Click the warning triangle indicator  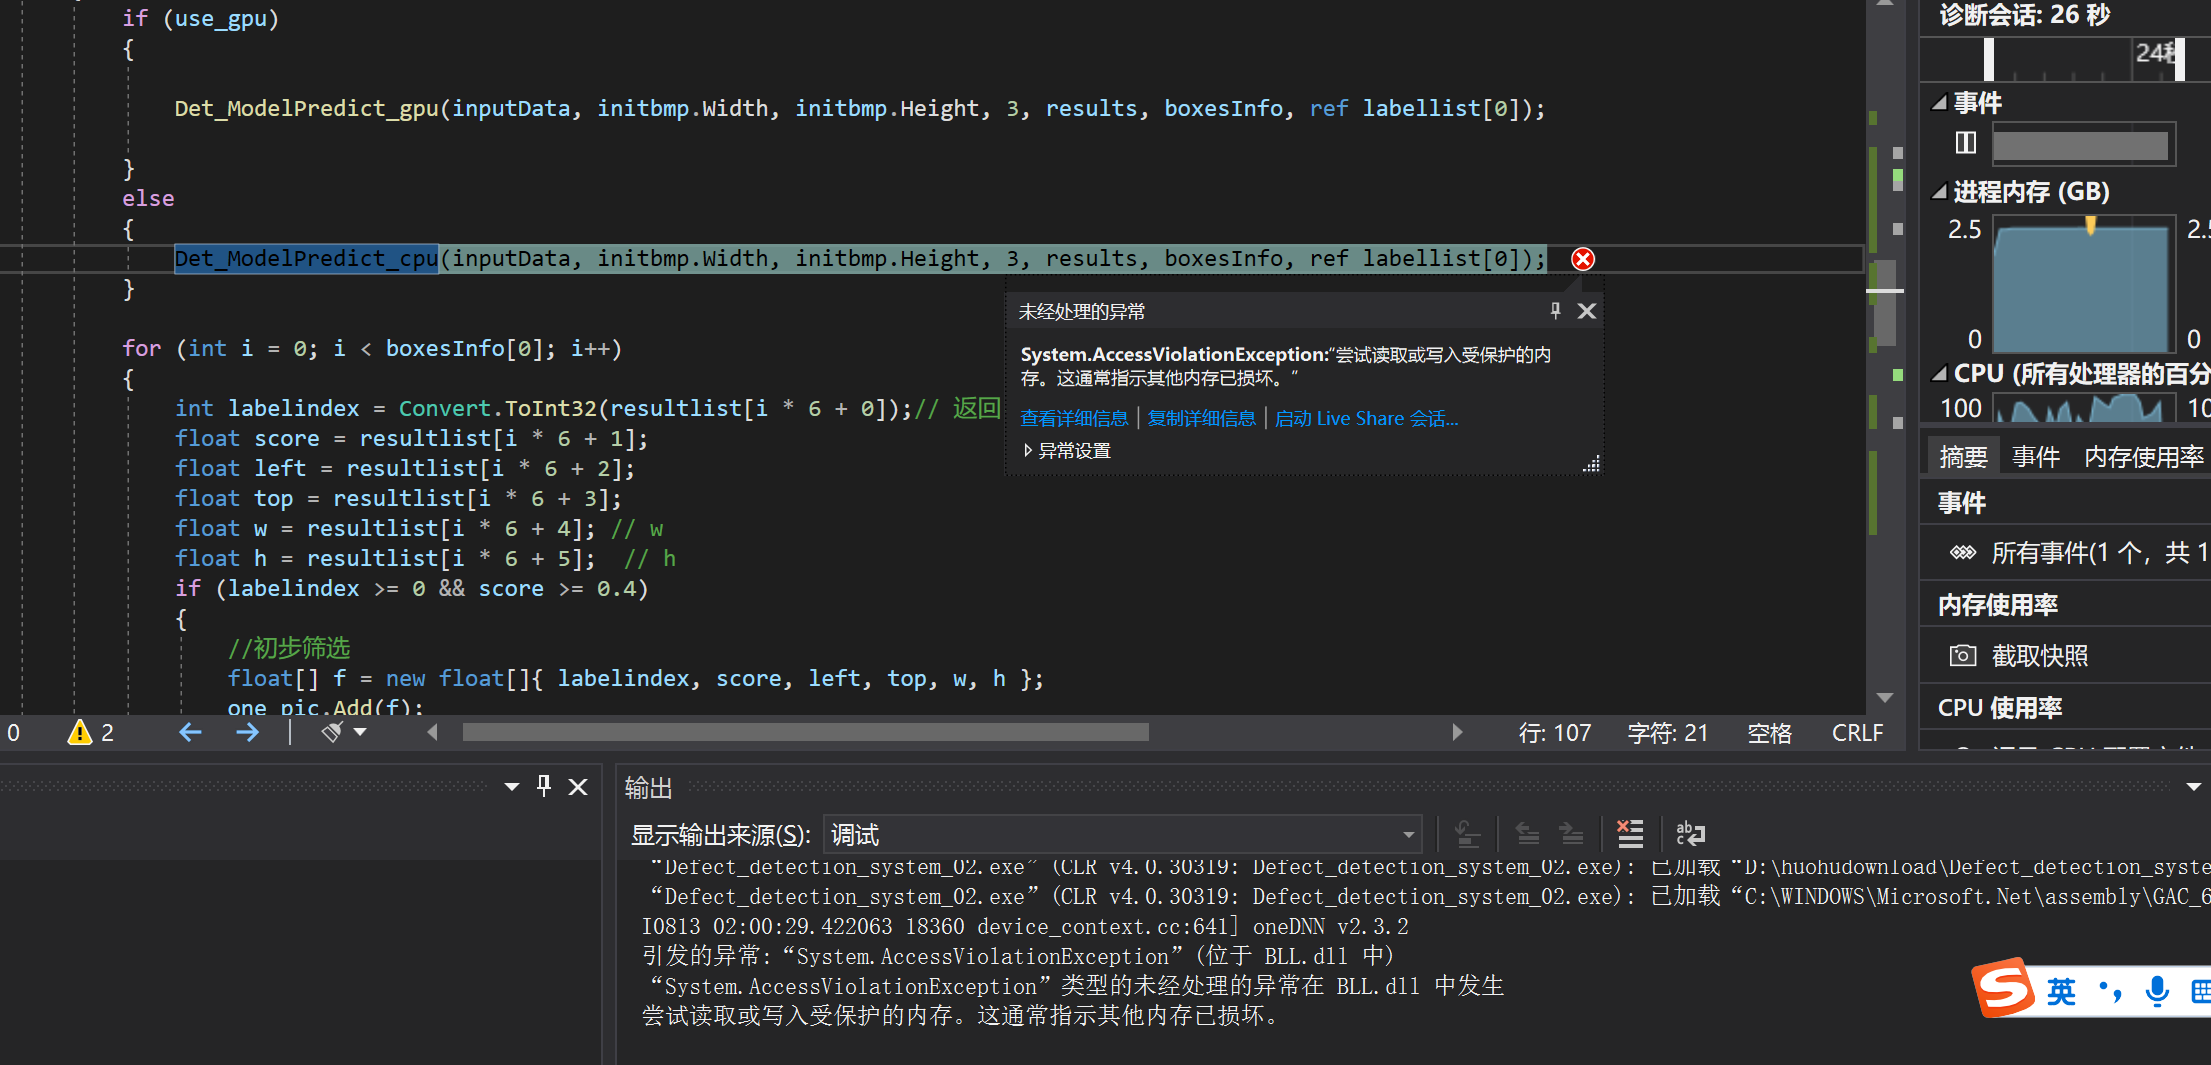coord(80,733)
